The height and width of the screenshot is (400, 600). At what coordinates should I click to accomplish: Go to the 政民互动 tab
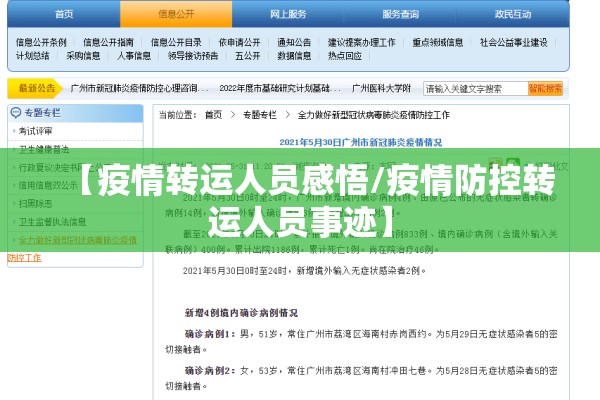click(513, 14)
